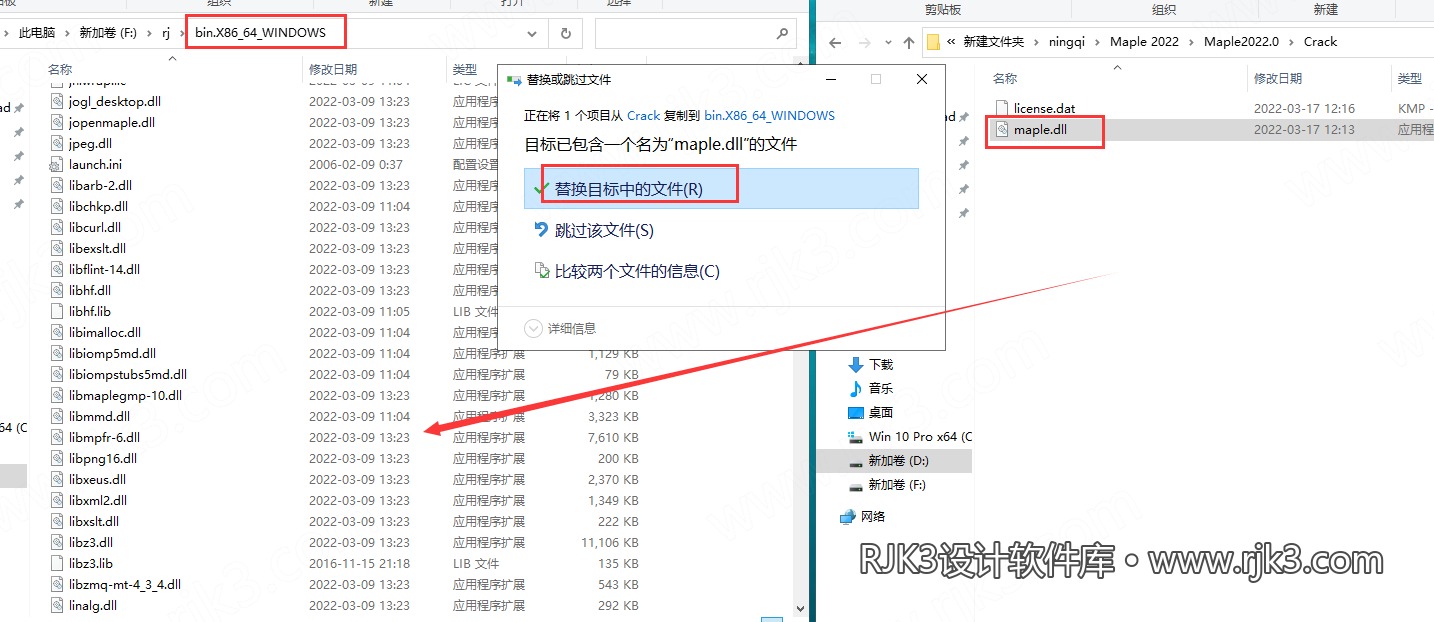Open recent locations dropdown in Crack window
1434x622 pixels.
[x=888, y=42]
